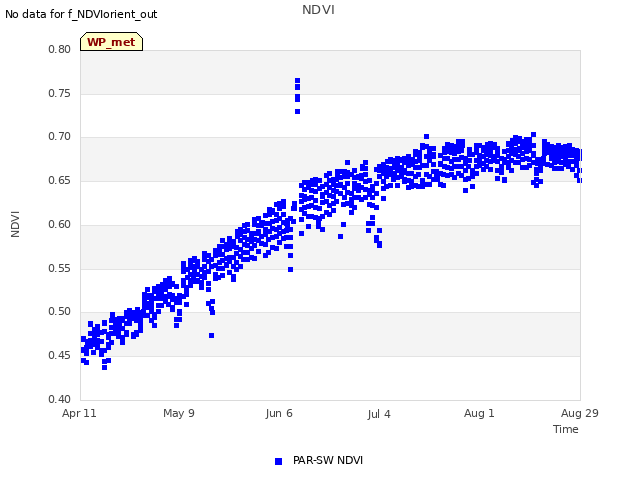Click the vertical NDVI axis label
Viewport: 640px width, 480px height.
point(15,224)
